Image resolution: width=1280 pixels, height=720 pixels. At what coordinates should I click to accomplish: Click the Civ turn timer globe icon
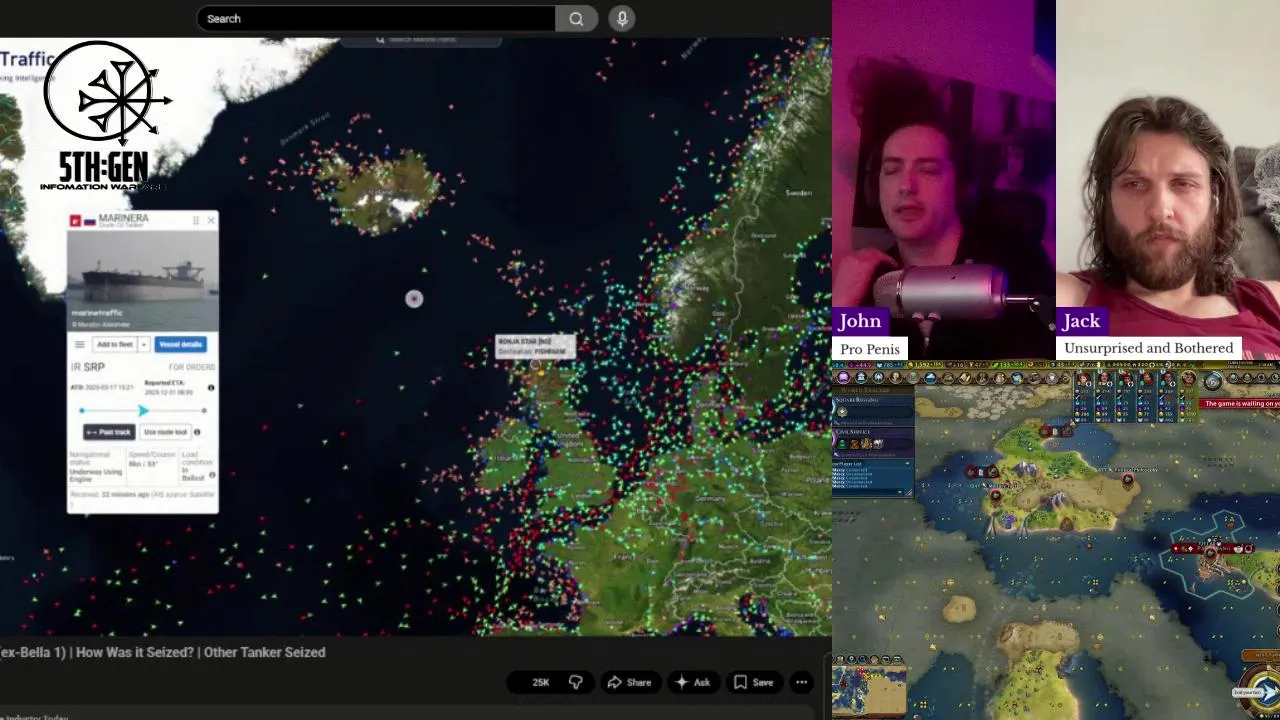tap(1212, 381)
